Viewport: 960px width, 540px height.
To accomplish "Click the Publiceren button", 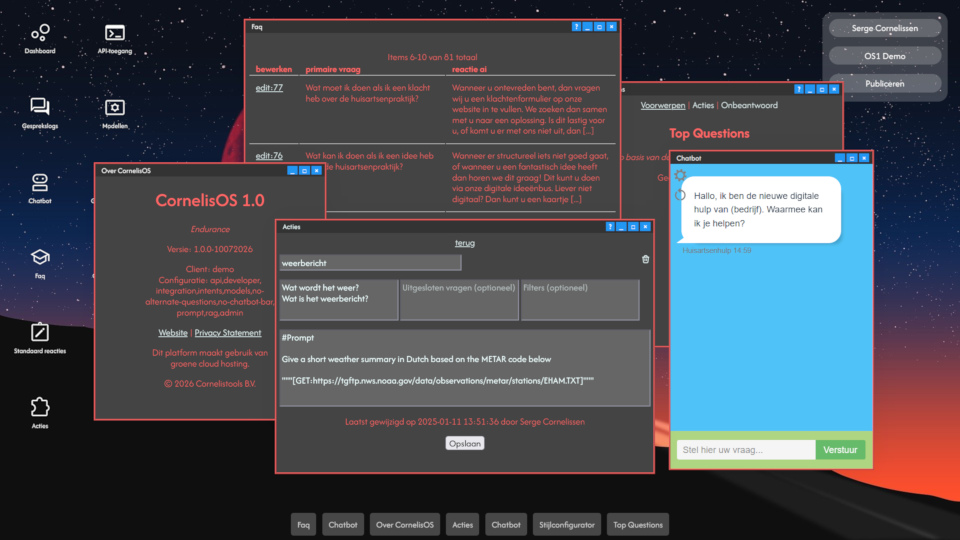I will click(x=884, y=84).
